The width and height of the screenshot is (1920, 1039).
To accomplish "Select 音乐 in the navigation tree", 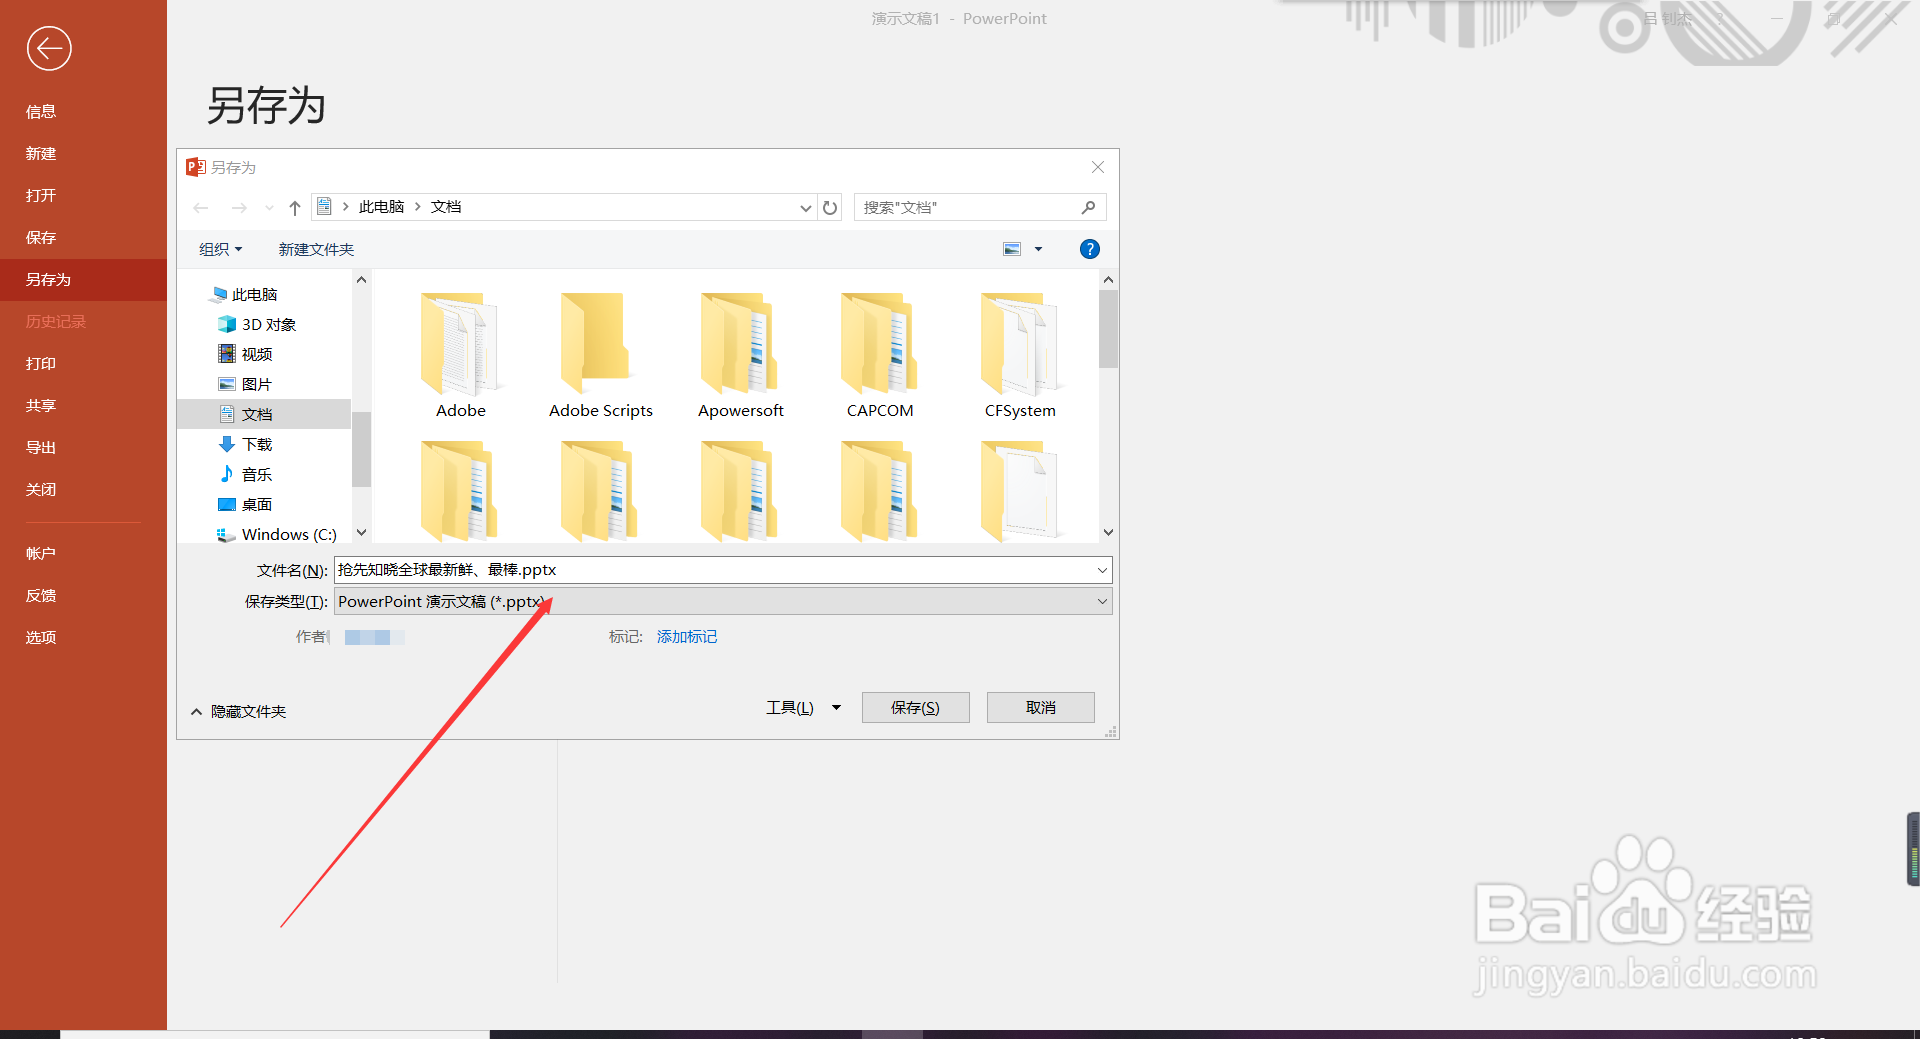I will tap(256, 474).
